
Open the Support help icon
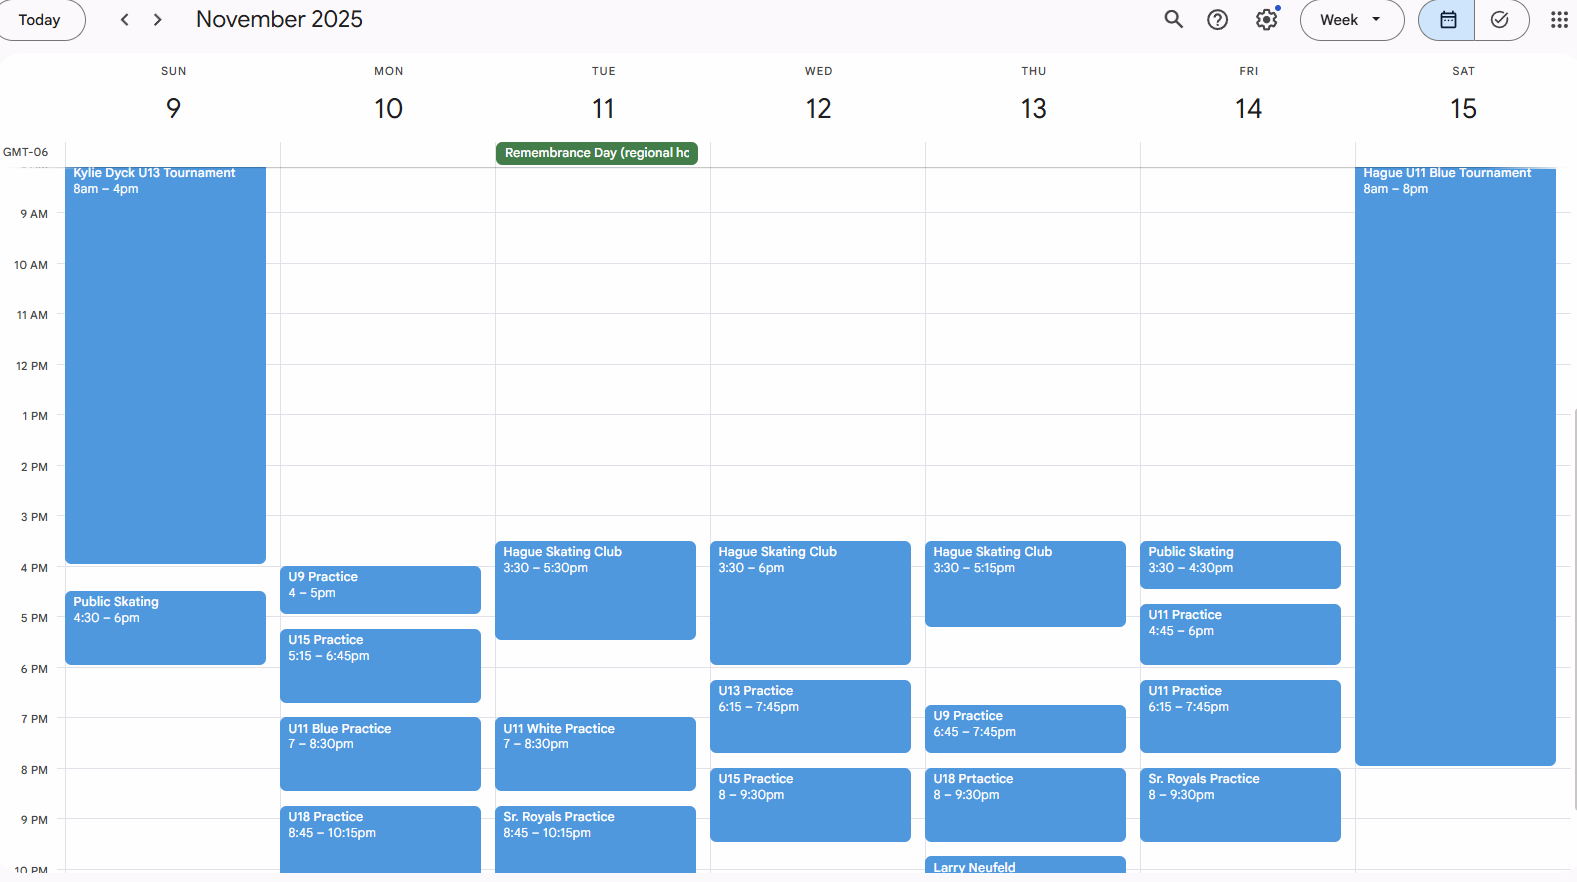click(x=1217, y=19)
